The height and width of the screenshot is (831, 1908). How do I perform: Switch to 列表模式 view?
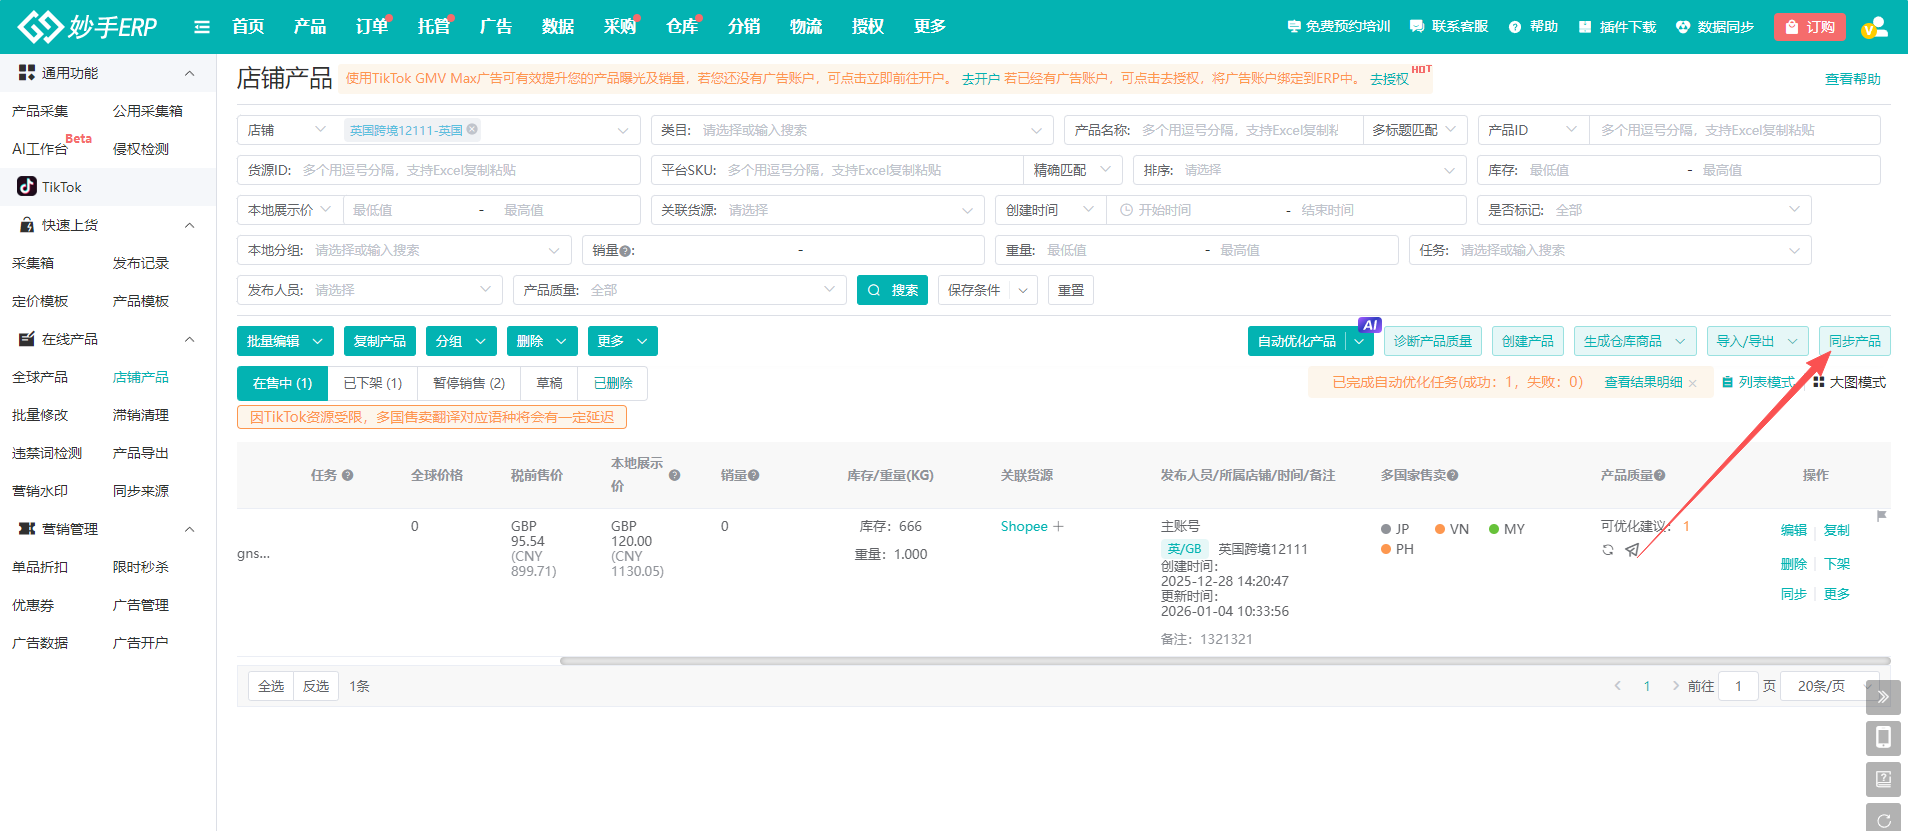point(1758,382)
